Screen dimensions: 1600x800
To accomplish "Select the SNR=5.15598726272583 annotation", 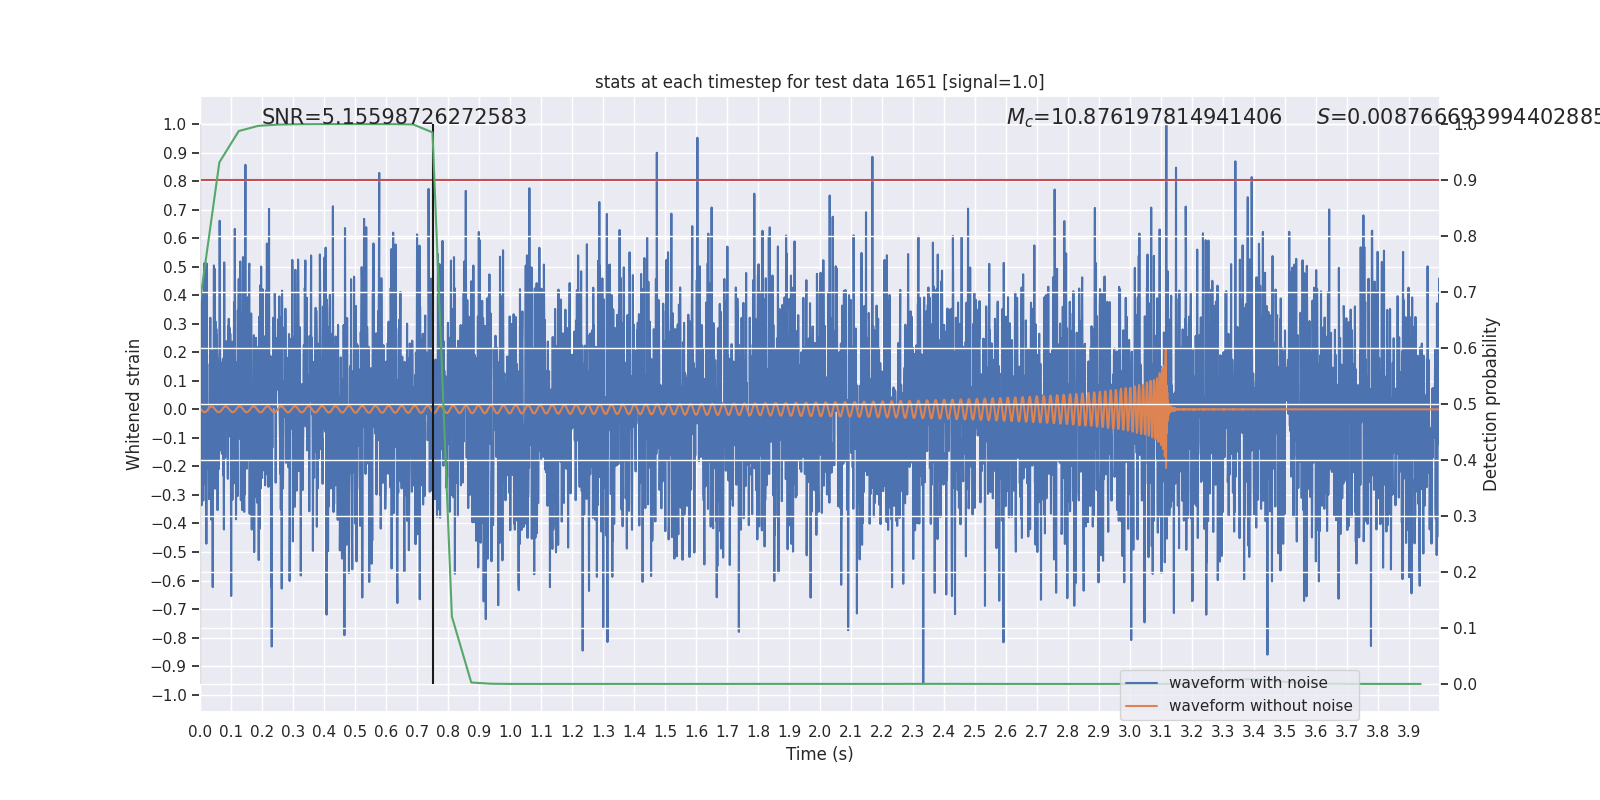I will pos(394,117).
